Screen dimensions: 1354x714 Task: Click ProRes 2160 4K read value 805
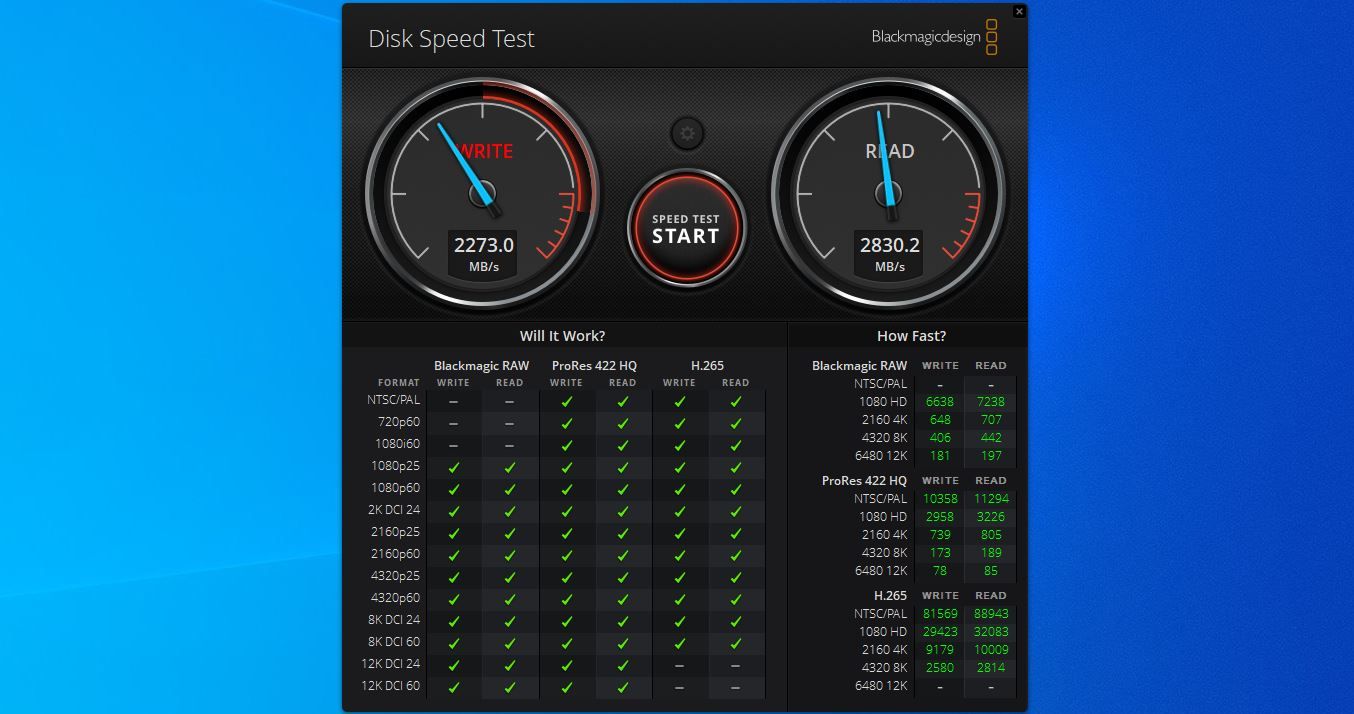pos(990,535)
